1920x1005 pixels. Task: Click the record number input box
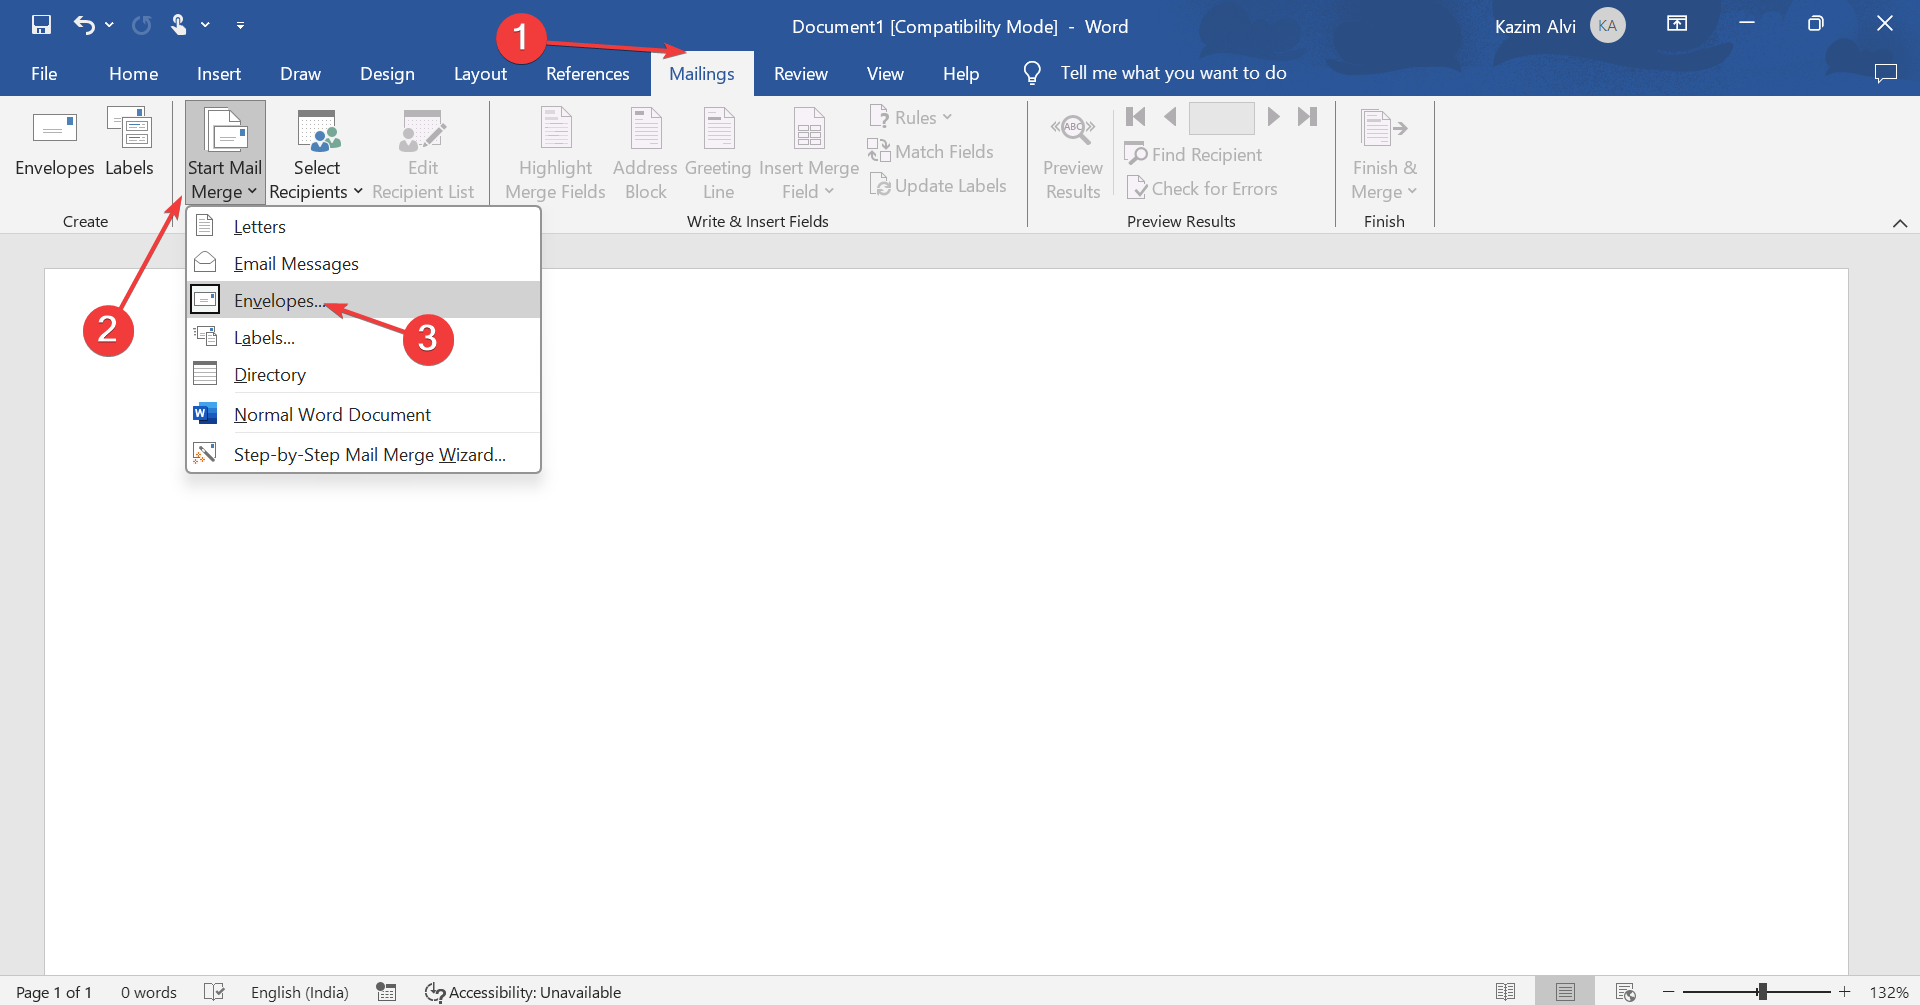(x=1221, y=118)
